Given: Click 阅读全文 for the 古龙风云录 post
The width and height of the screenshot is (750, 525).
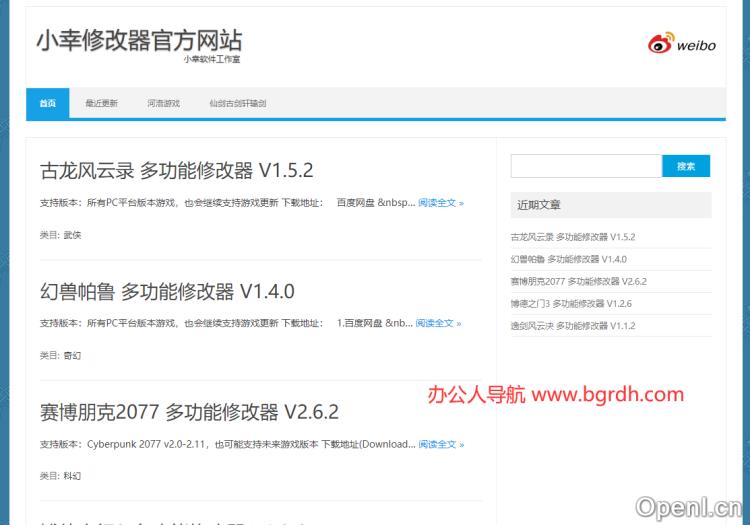Looking at the screenshot, I should (x=441, y=203).
